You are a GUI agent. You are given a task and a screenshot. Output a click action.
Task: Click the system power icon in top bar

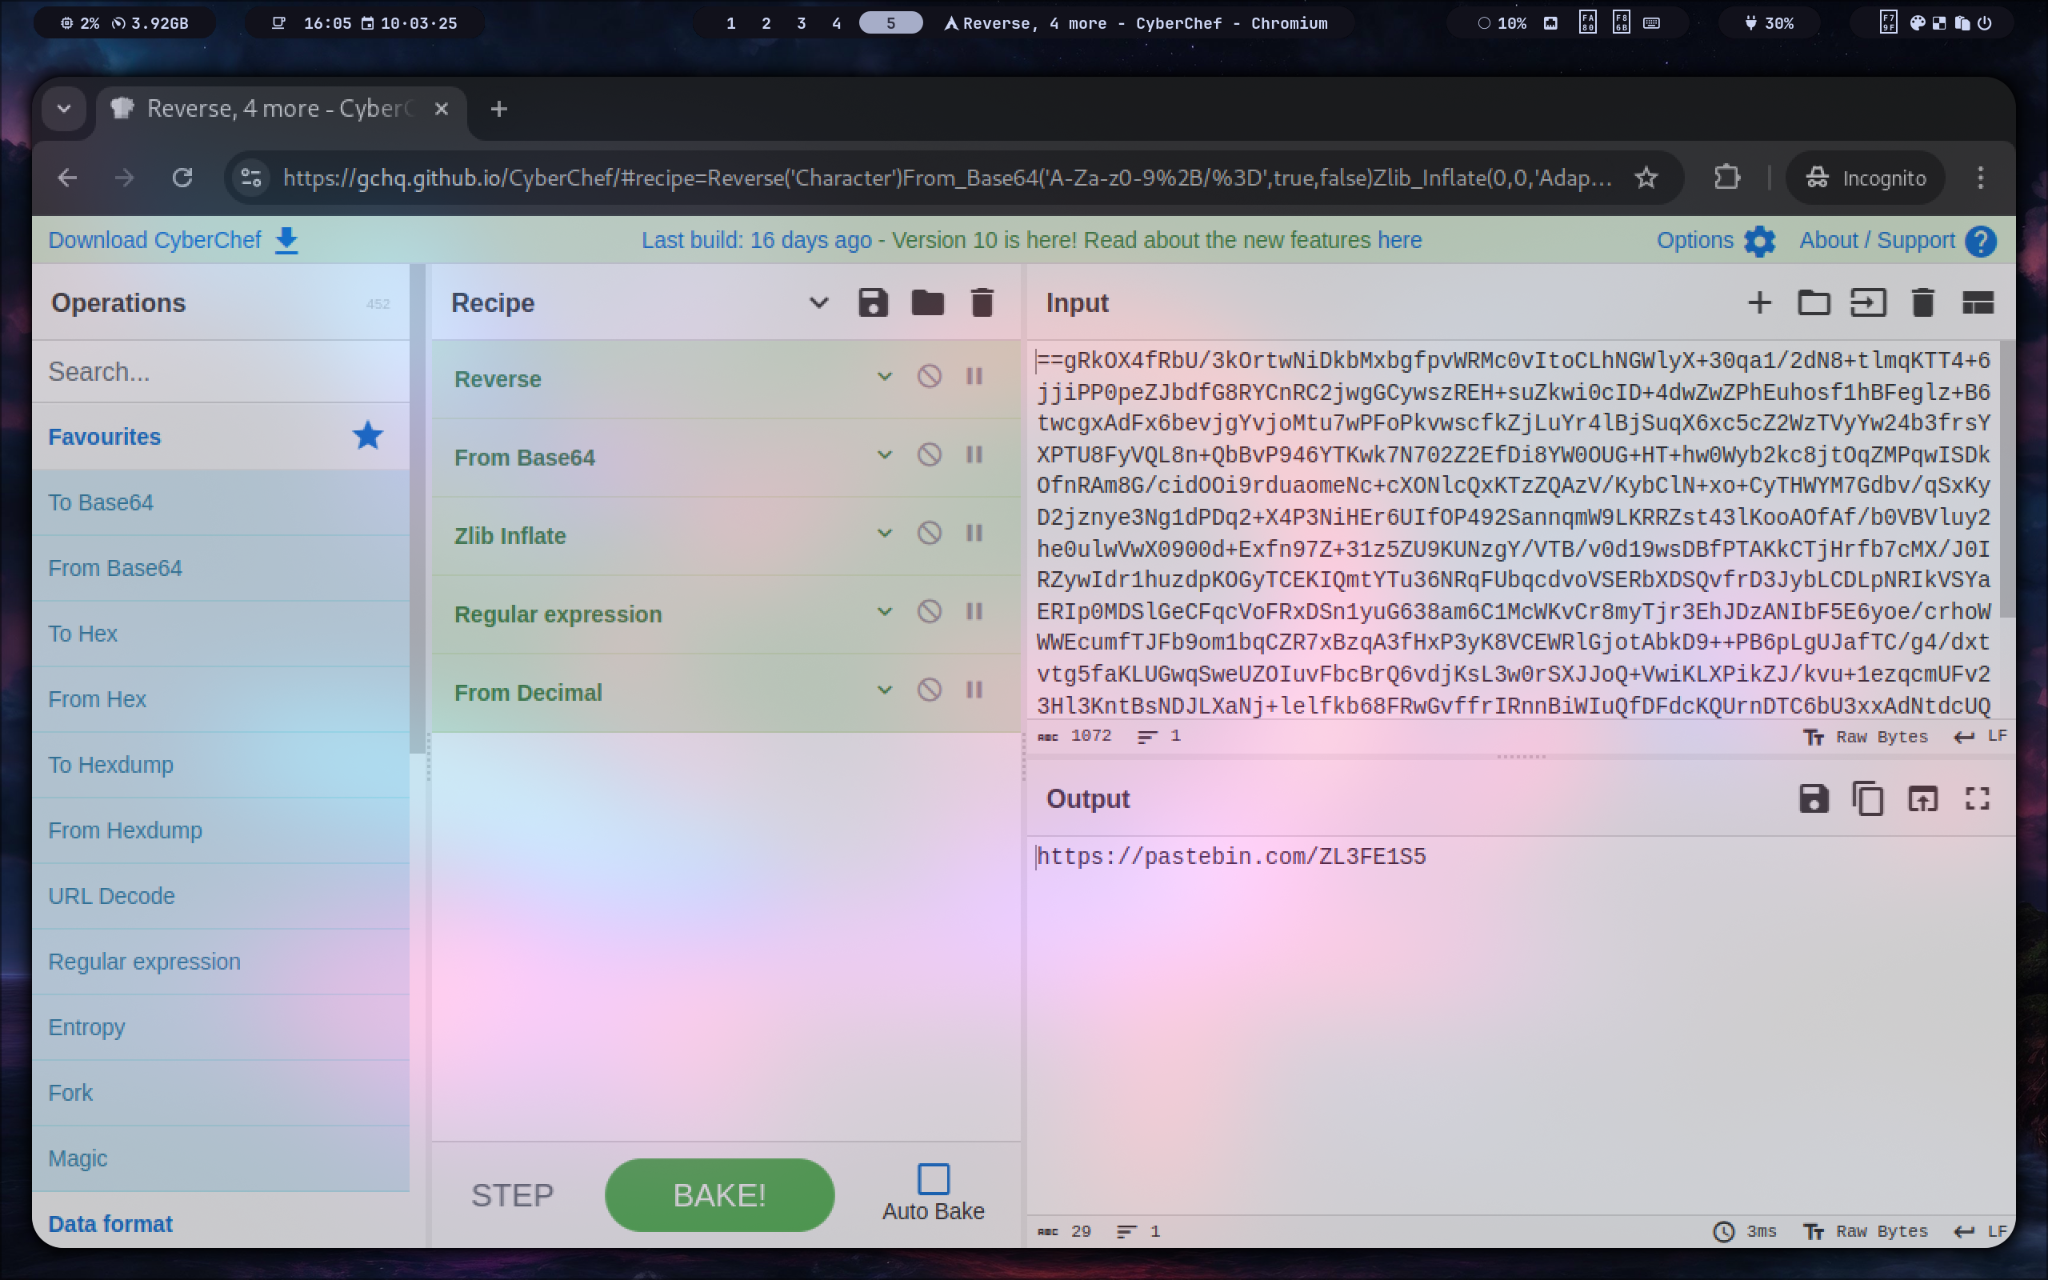tap(1985, 23)
